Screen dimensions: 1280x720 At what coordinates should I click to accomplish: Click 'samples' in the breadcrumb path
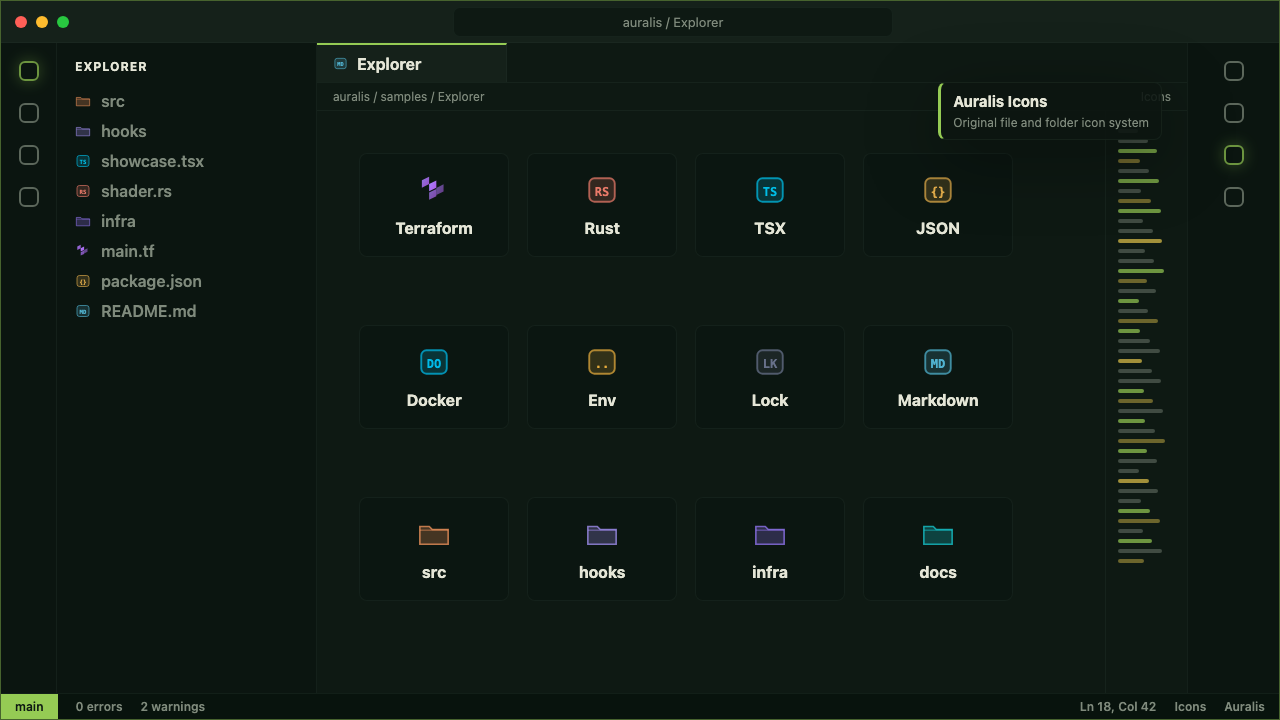click(x=404, y=97)
